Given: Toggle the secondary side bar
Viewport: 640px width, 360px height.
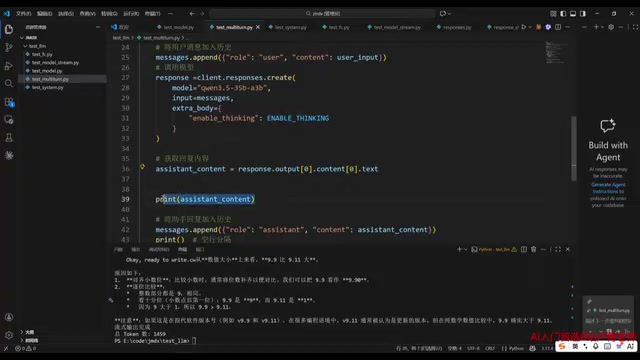Looking at the screenshot, I should click(583, 13).
